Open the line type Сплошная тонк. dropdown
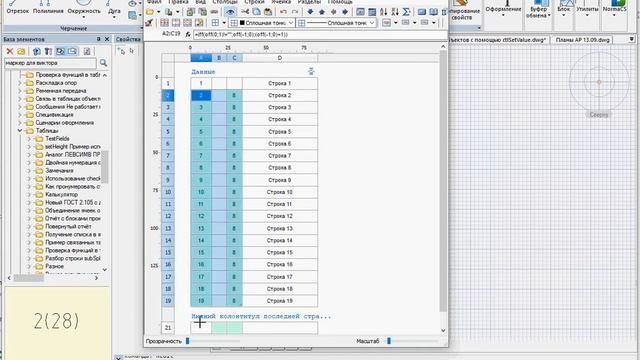Screen dimensions: 640x360 click(x=371, y=23)
